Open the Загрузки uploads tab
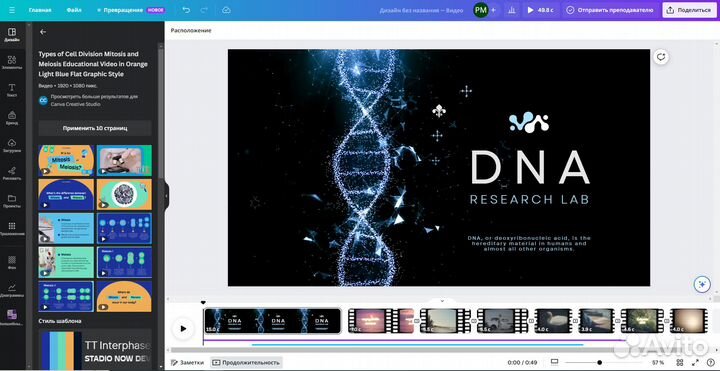The height and width of the screenshot is (371, 720). click(12, 145)
